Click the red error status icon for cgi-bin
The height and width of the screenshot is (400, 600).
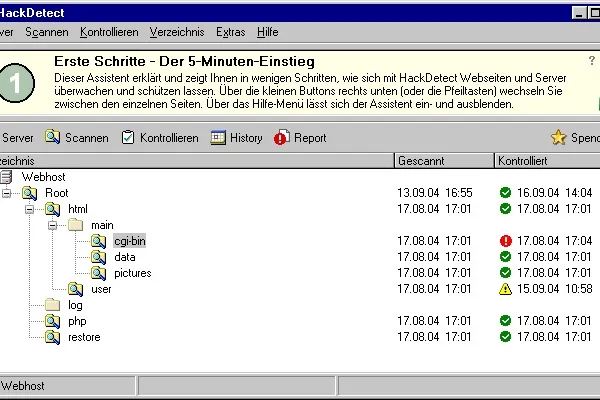(x=505, y=241)
